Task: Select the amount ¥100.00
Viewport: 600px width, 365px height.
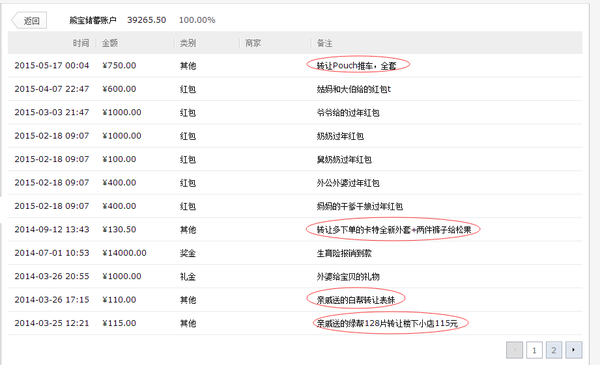Action: 119,159
